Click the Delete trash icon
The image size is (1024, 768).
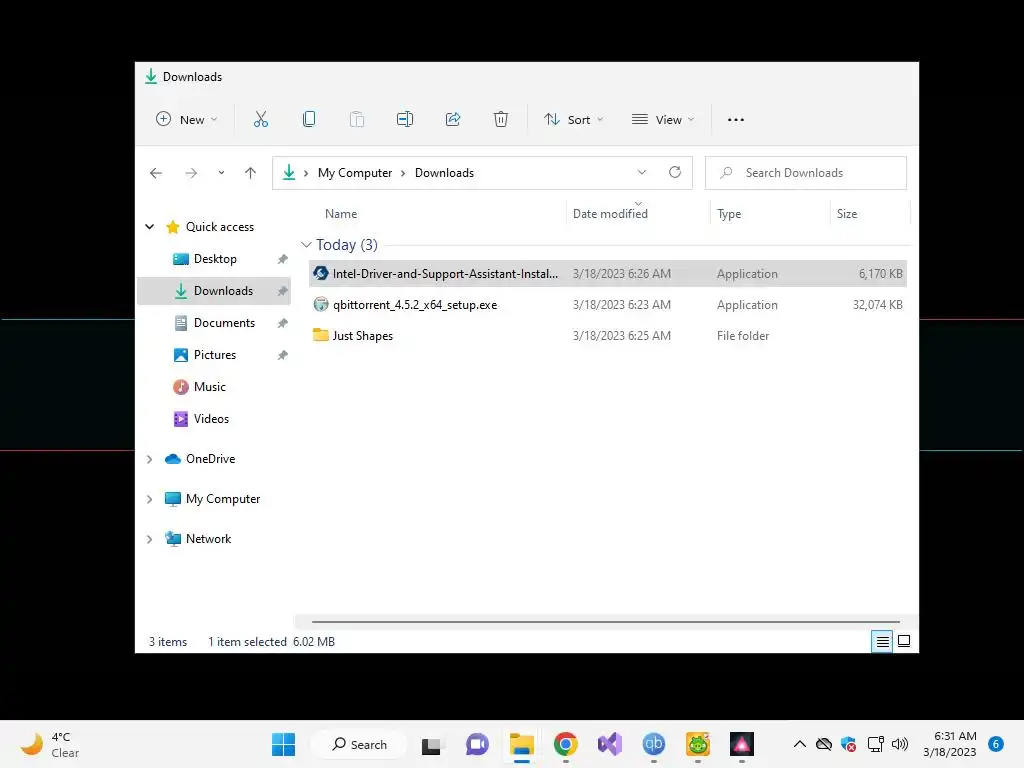click(x=501, y=120)
